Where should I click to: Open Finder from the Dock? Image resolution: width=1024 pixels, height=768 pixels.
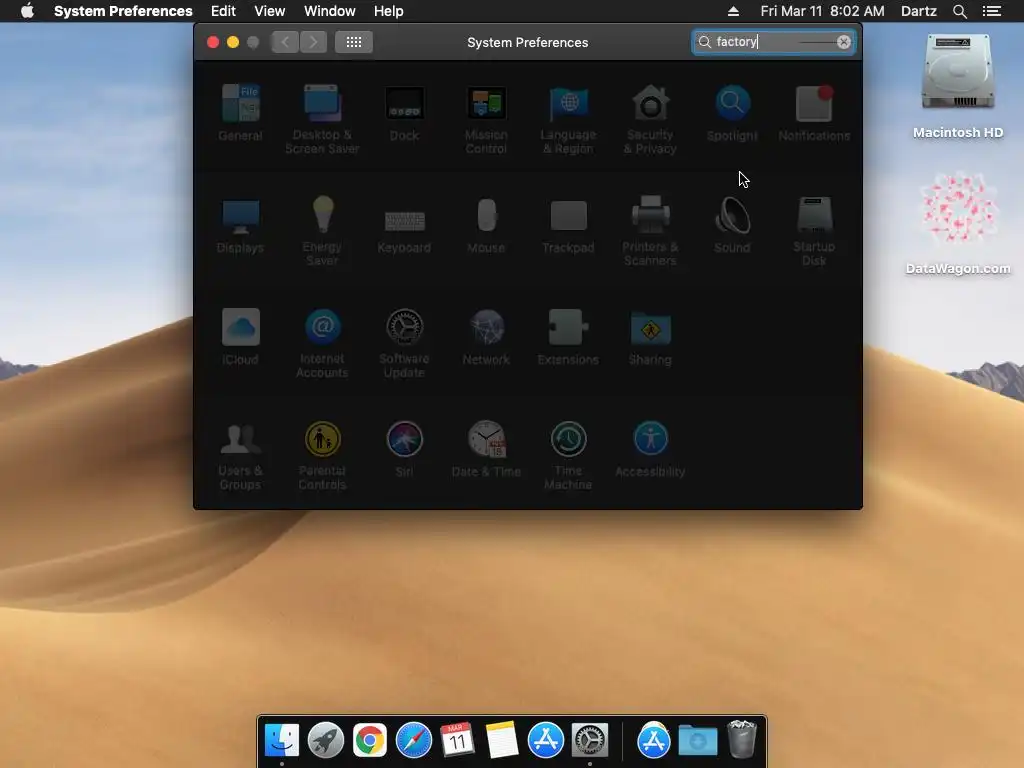pos(281,740)
